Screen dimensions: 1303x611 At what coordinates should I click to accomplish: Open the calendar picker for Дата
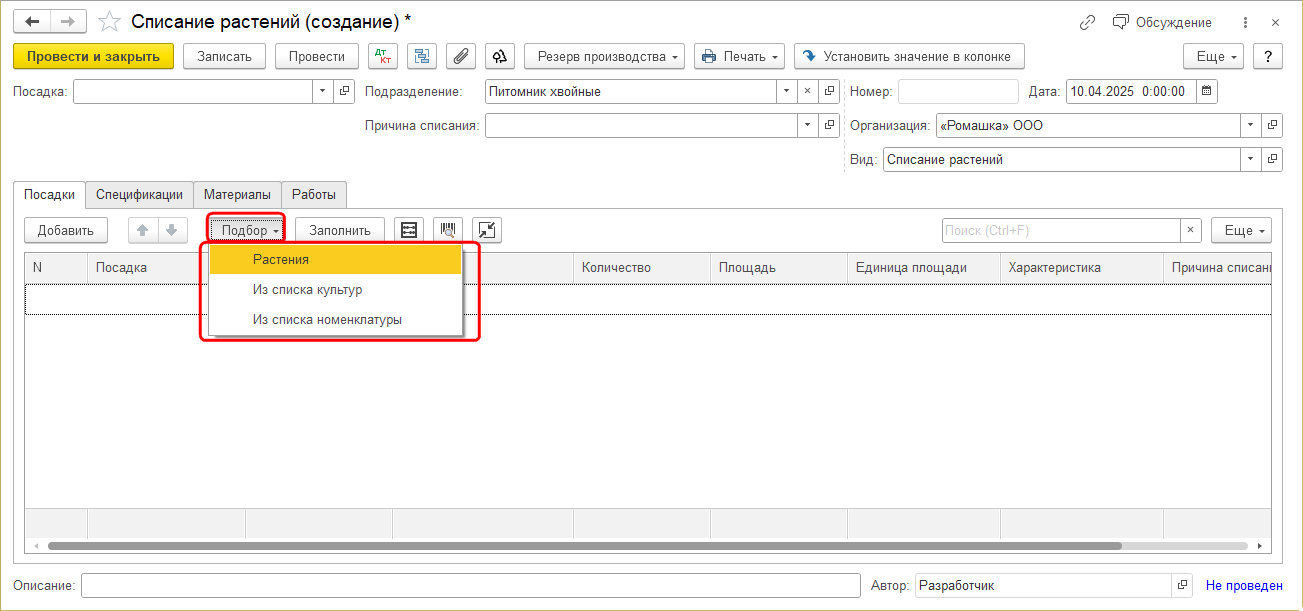click(1207, 91)
